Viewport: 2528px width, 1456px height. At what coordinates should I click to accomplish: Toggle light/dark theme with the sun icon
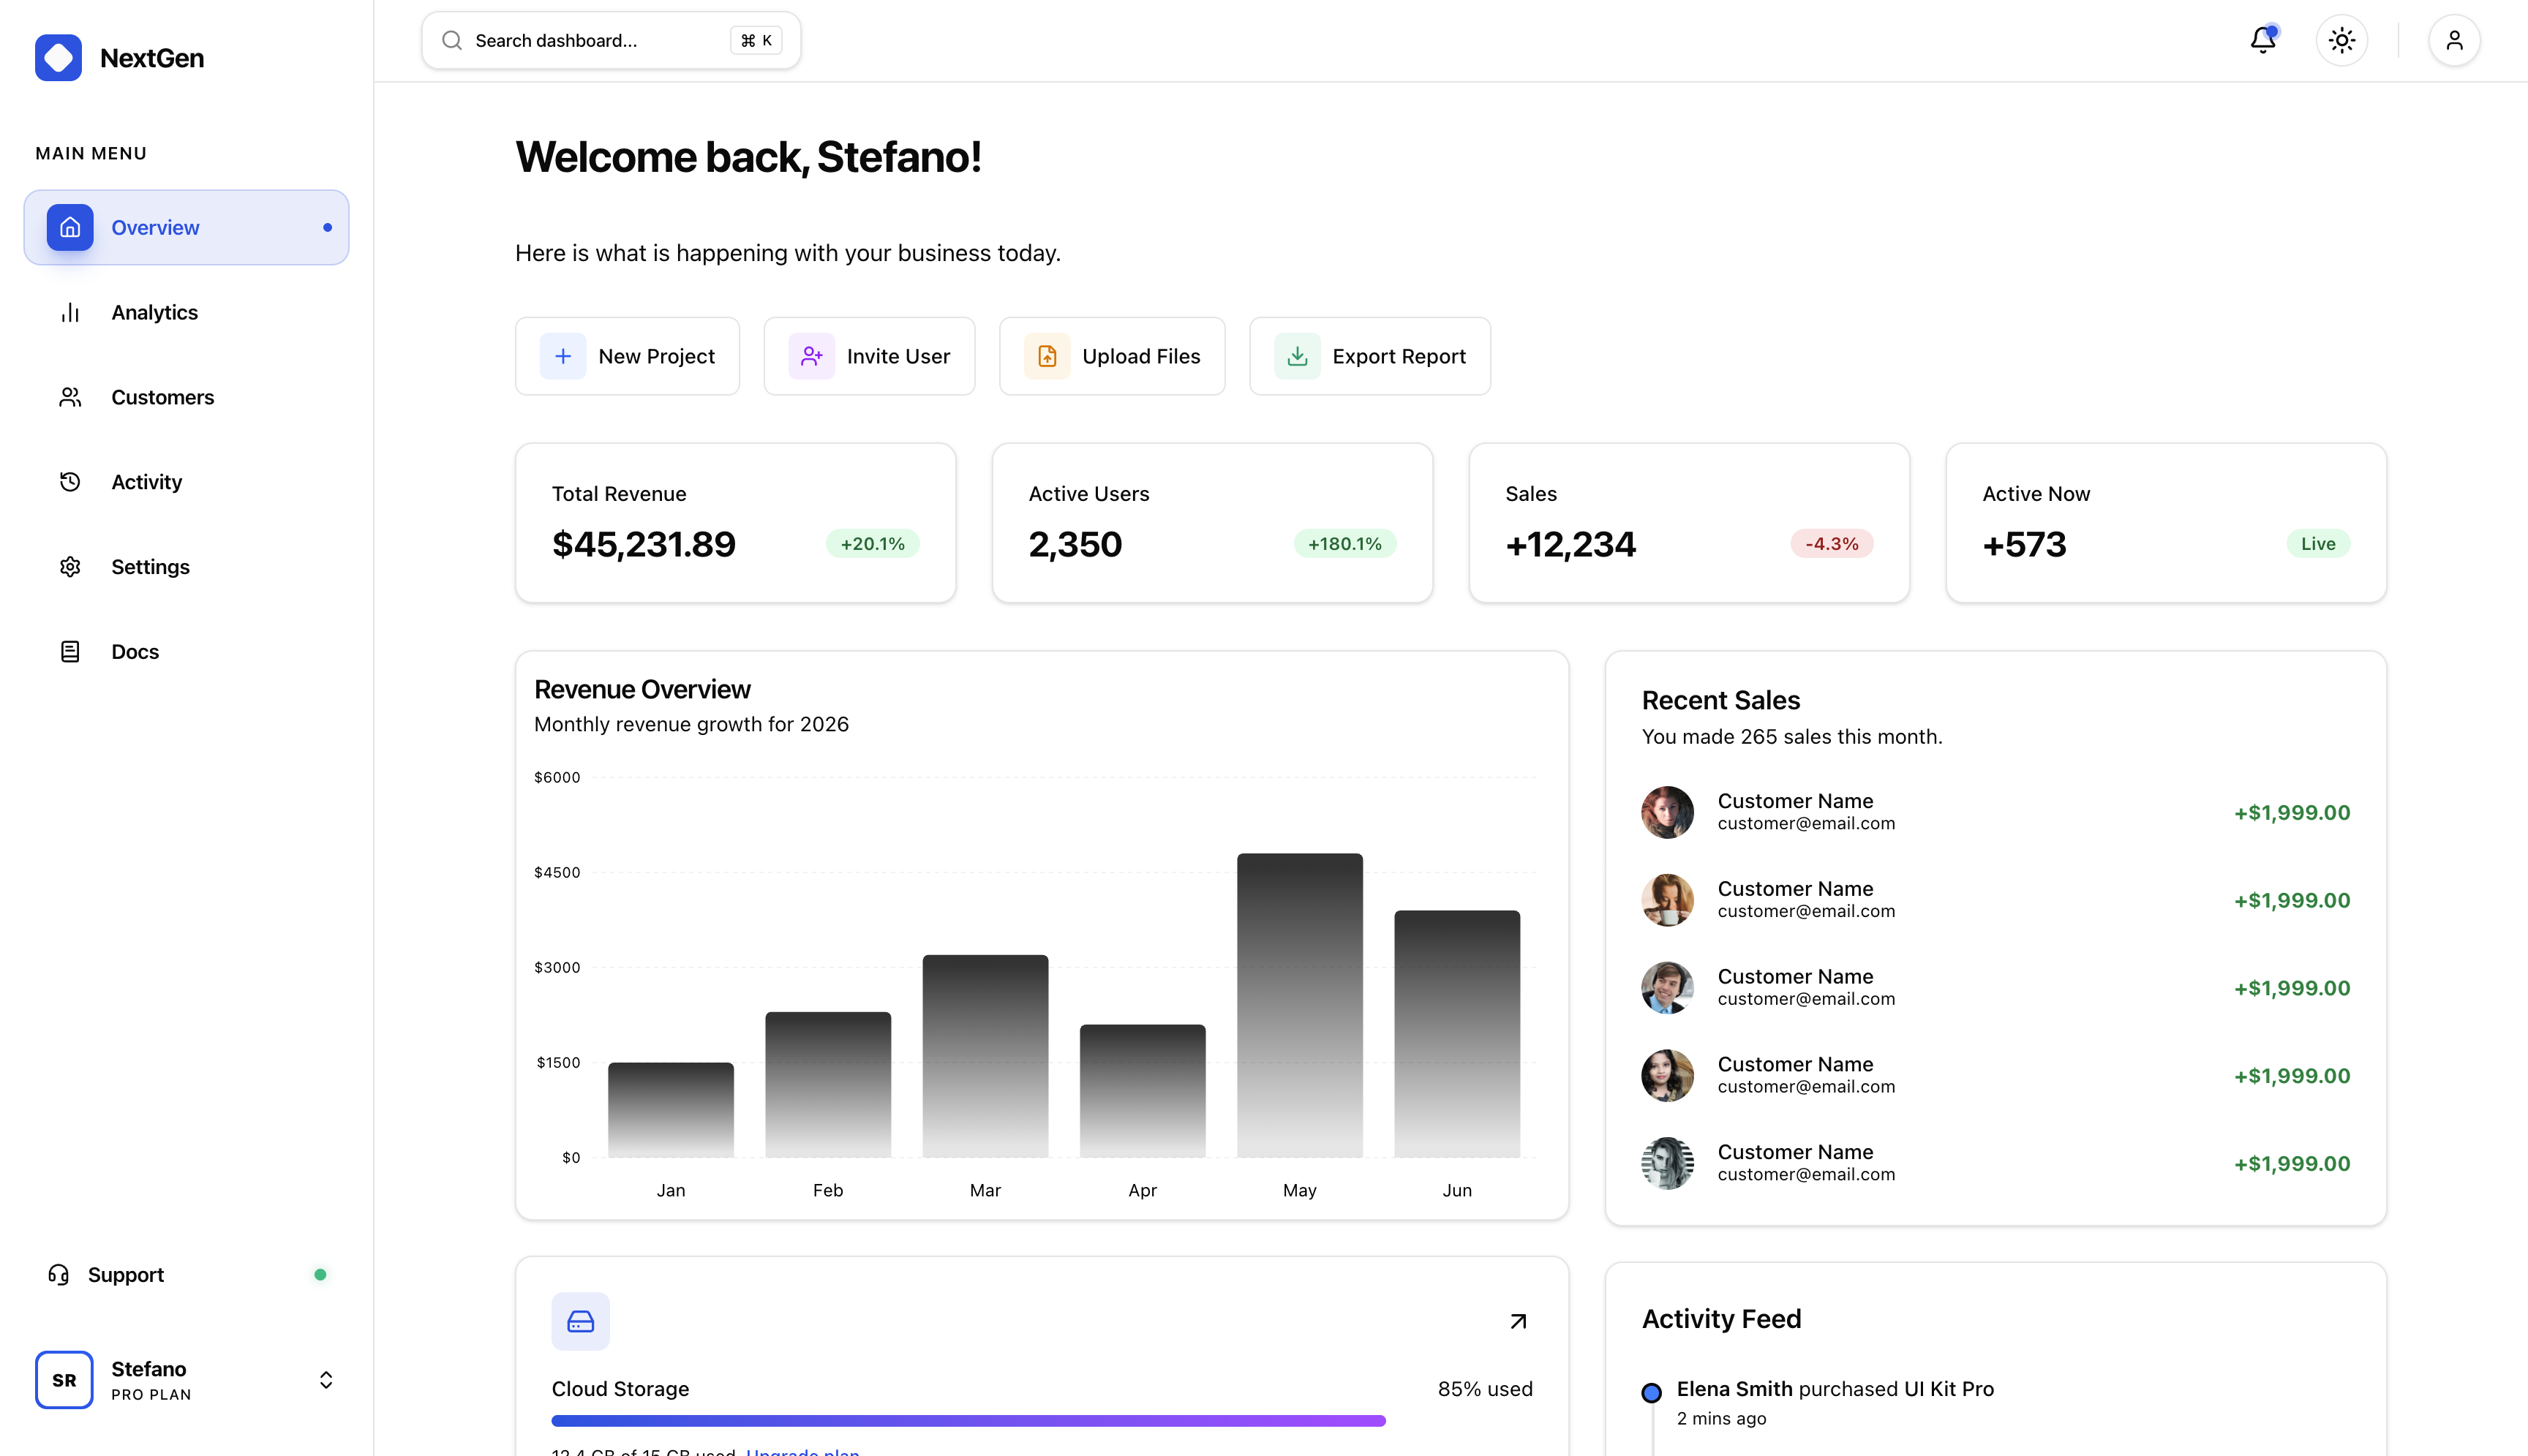click(x=2342, y=40)
